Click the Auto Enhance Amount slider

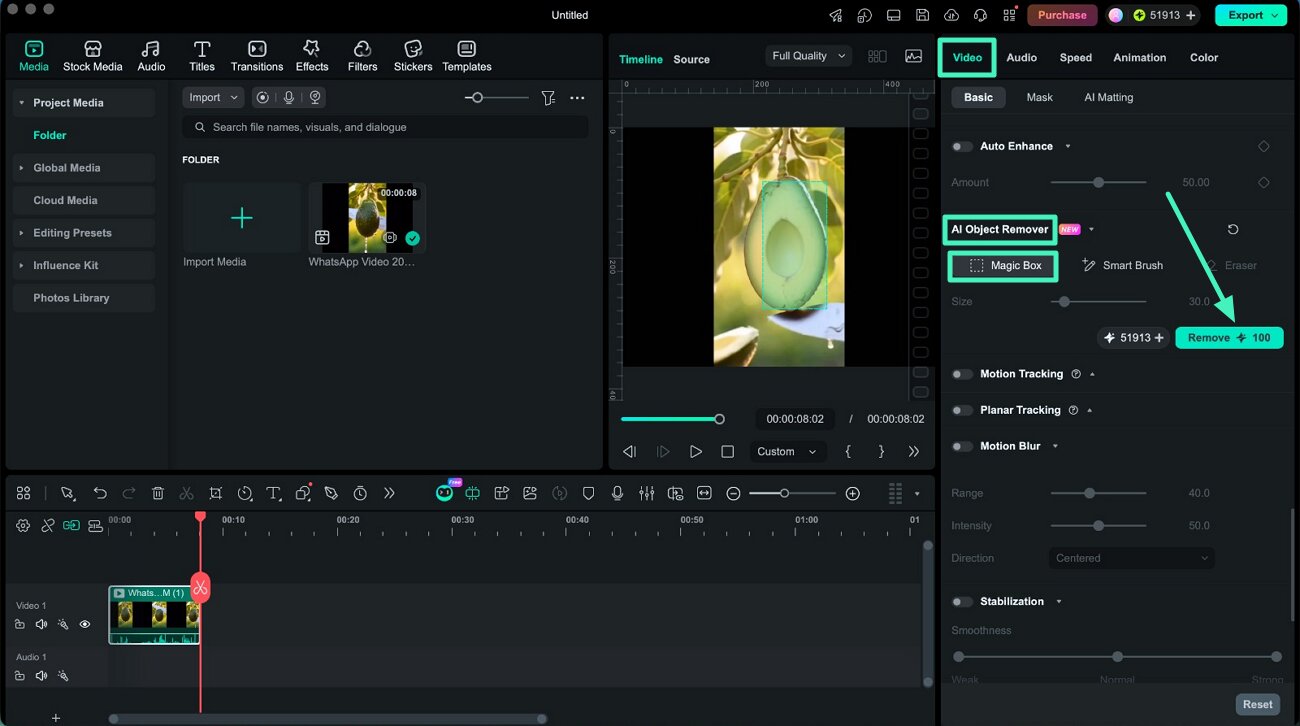[x=1098, y=182]
